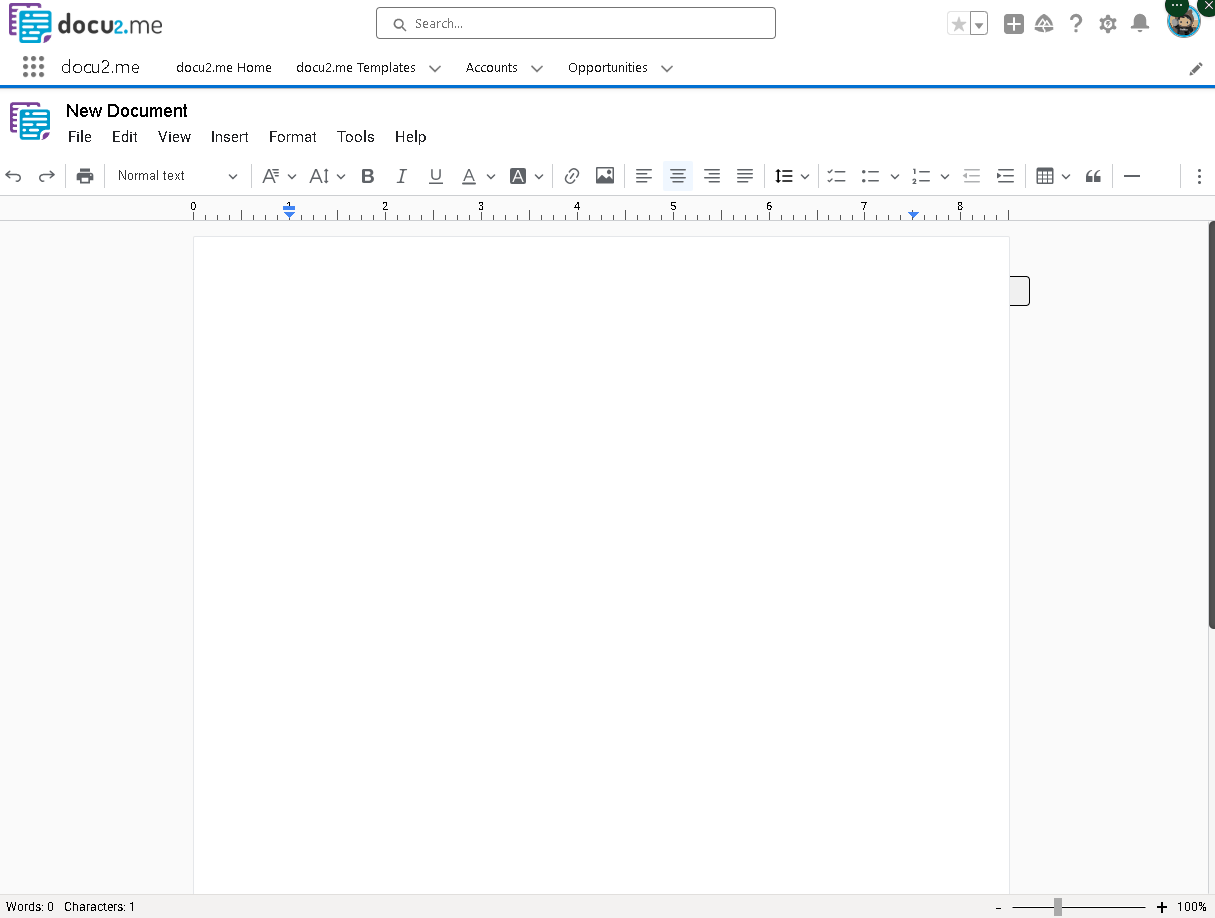Open the Format menu
The height and width of the screenshot is (918, 1215).
click(x=293, y=137)
